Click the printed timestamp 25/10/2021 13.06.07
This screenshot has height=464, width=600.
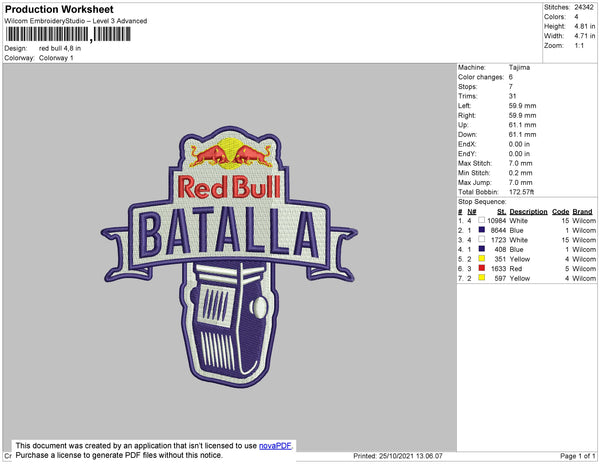click(x=411, y=456)
